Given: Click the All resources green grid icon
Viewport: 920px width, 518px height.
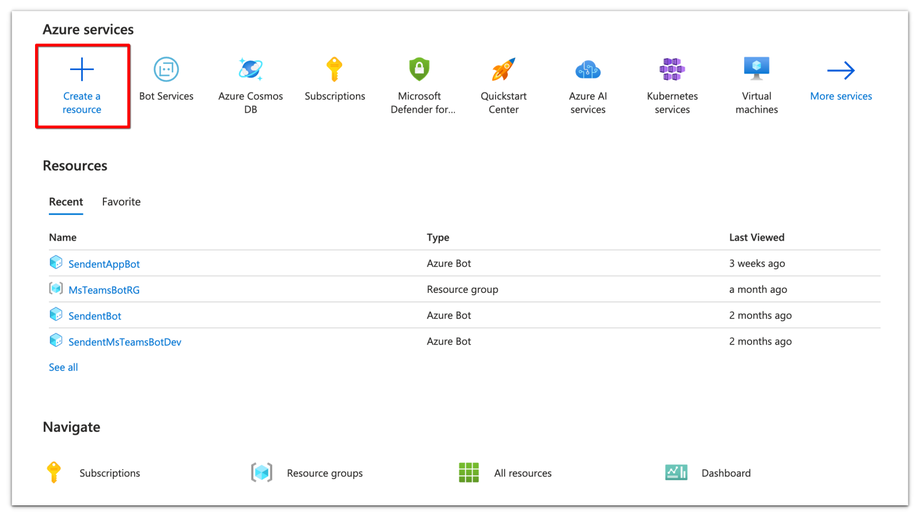Looking at the screenshot, I should pyautogui.click(x=469, y=472).
